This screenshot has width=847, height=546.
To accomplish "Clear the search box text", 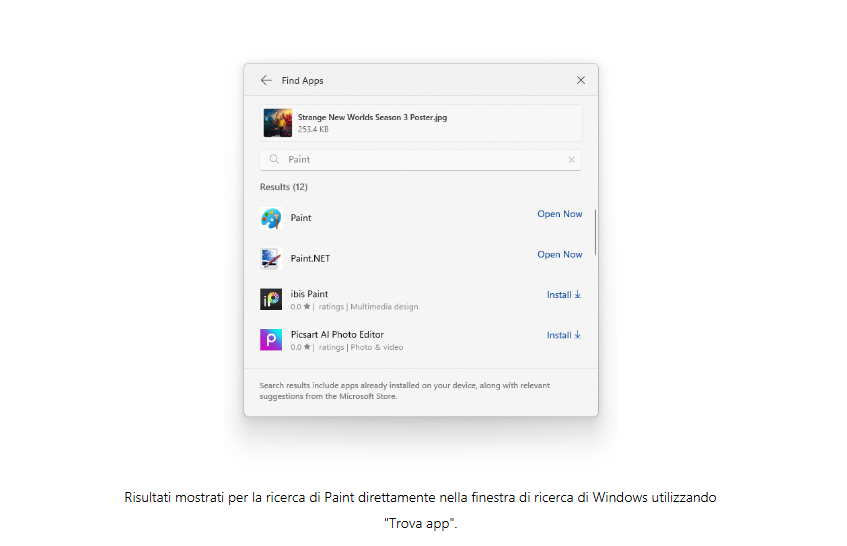I will (571, 160).
